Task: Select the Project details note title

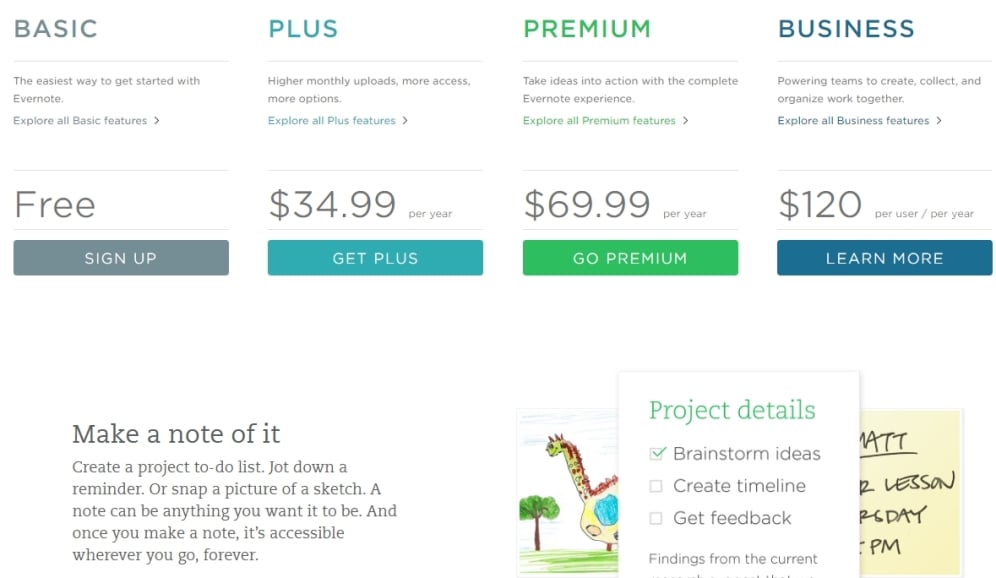Action: coord(732,410)
